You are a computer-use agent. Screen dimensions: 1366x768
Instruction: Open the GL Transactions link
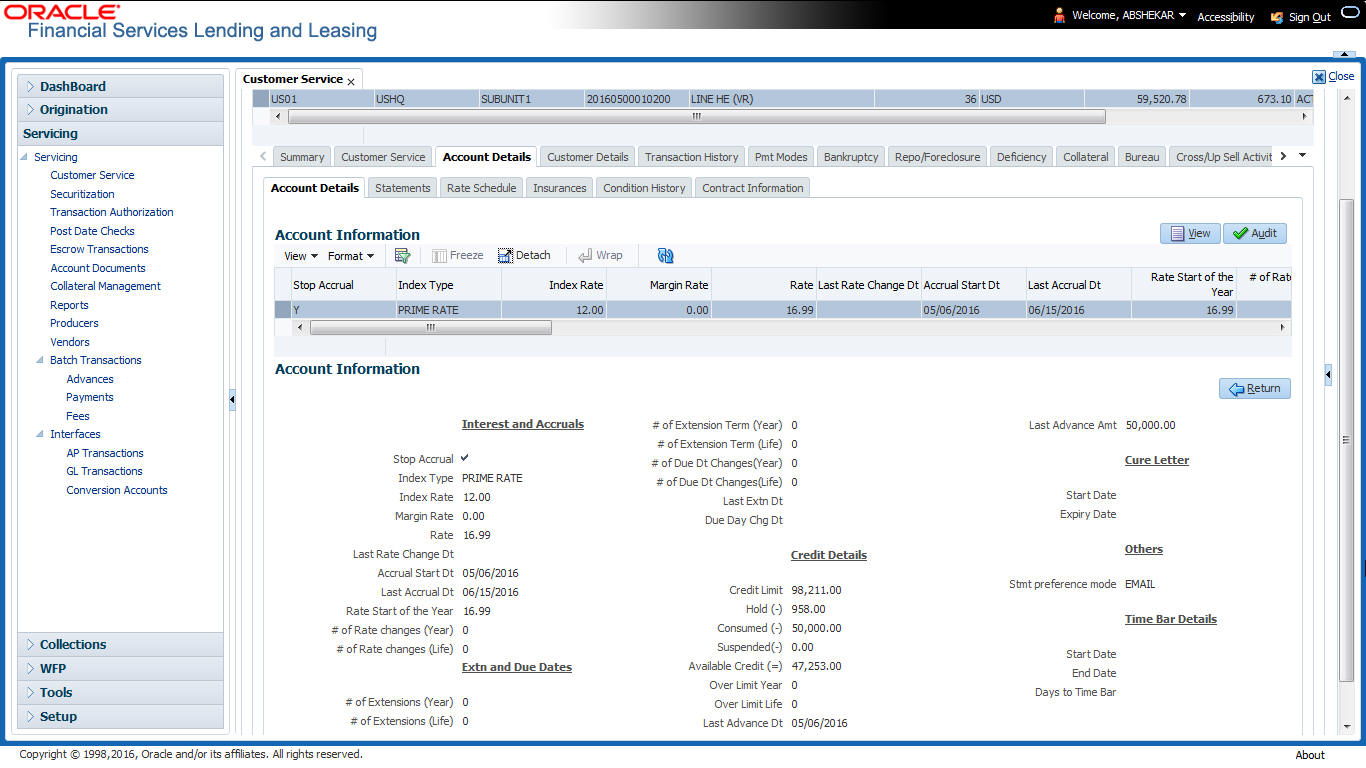(104, 471)
